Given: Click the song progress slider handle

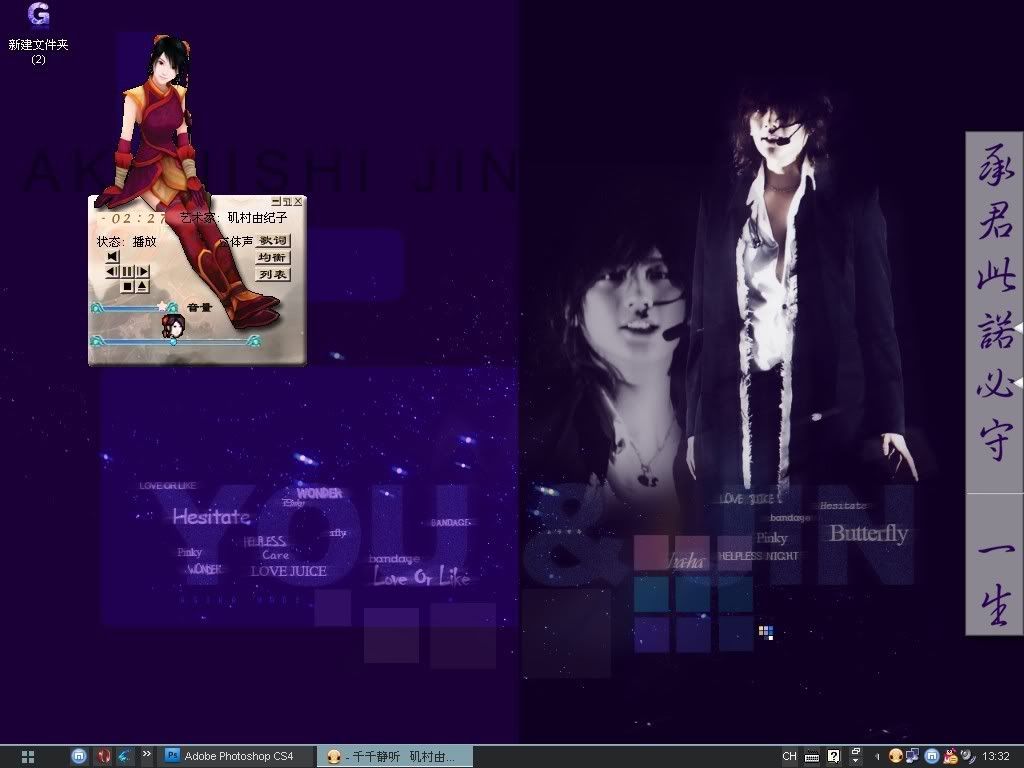Looking at the screenshot, I should tap(173, 341).
